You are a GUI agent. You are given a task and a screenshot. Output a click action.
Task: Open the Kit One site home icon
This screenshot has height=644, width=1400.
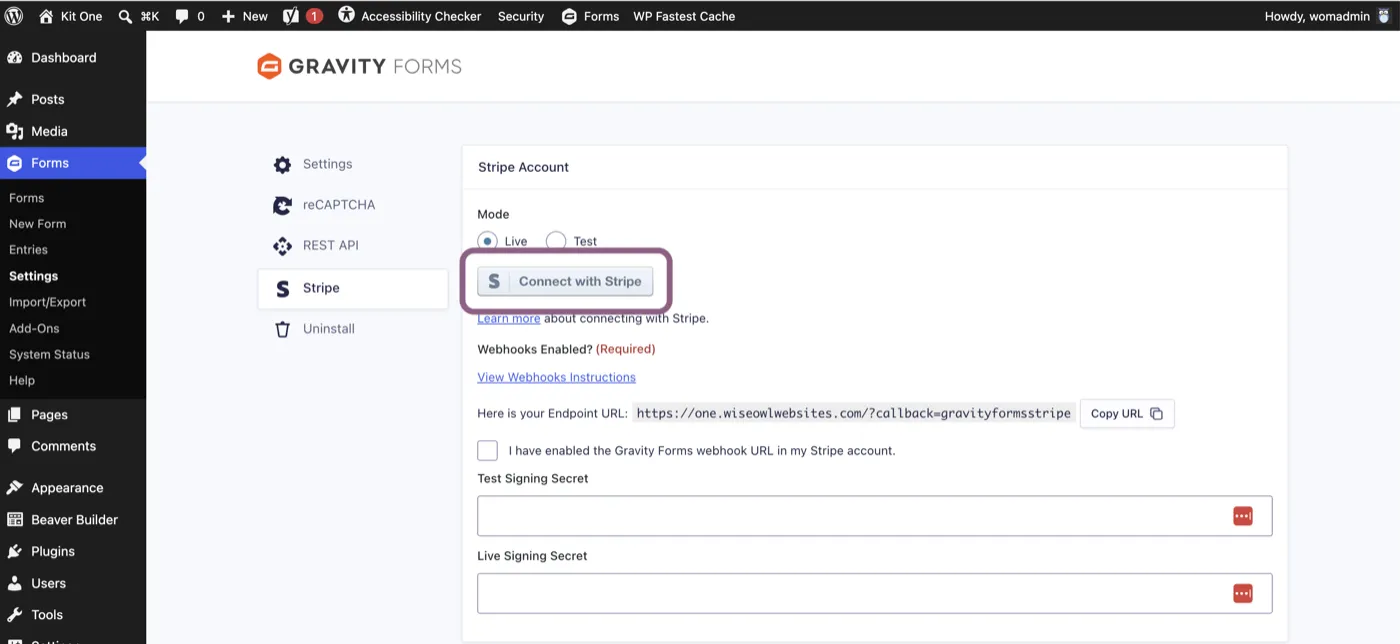tap(46, 16)
